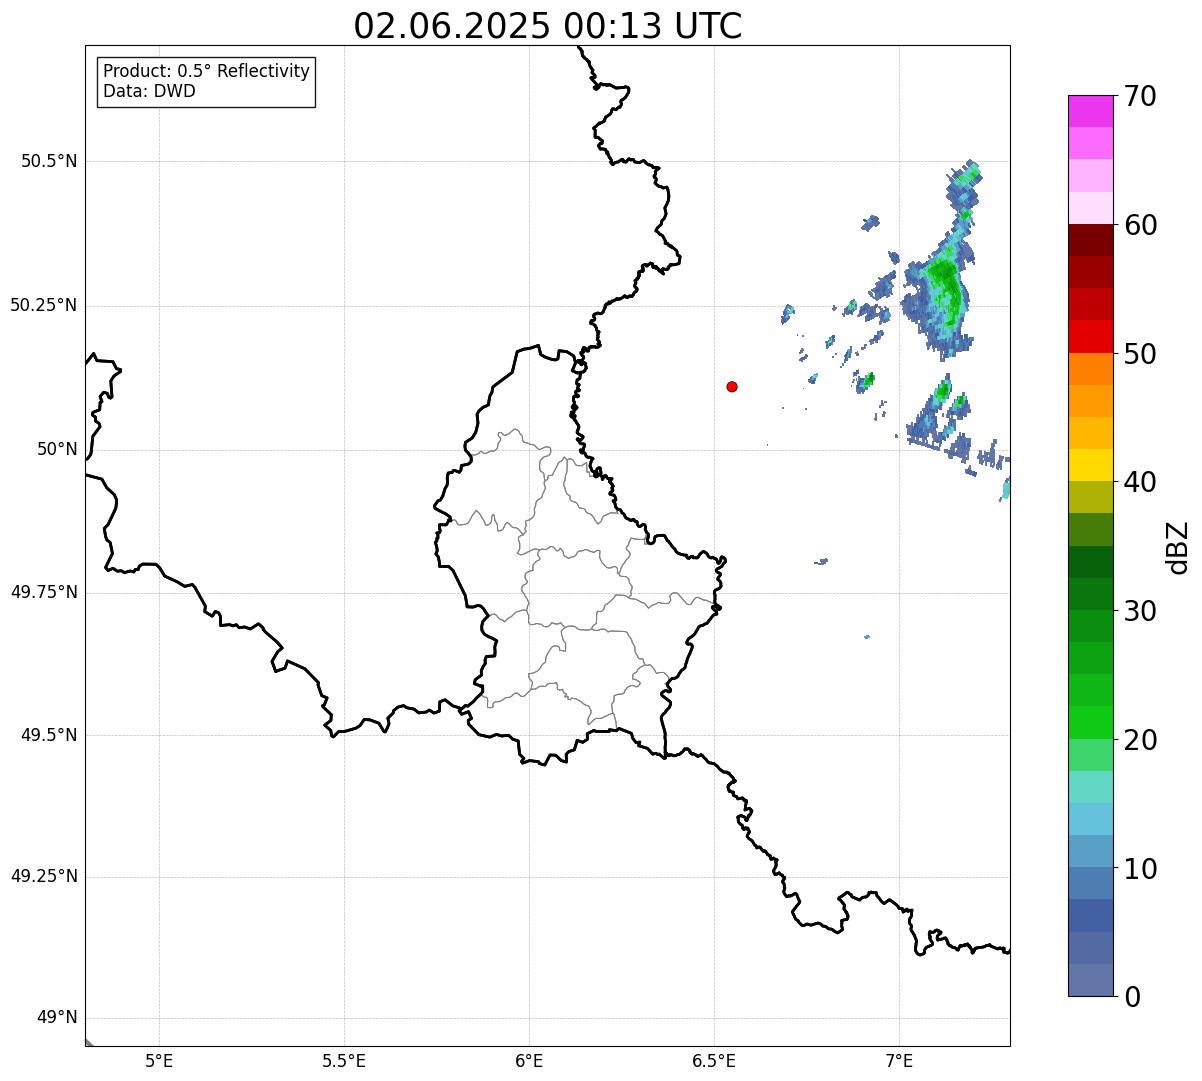Click the dBZ colorbar label
The image size is (1202, 1081).
(x=1178, y=547)
